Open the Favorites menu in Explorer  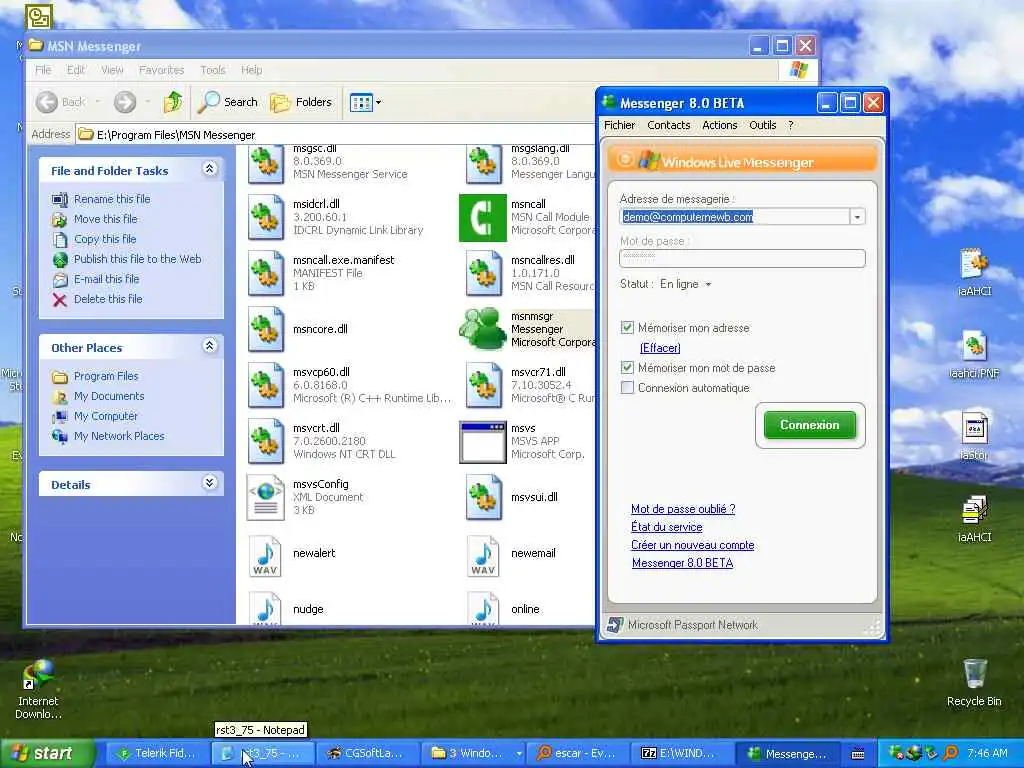point(161,70)
